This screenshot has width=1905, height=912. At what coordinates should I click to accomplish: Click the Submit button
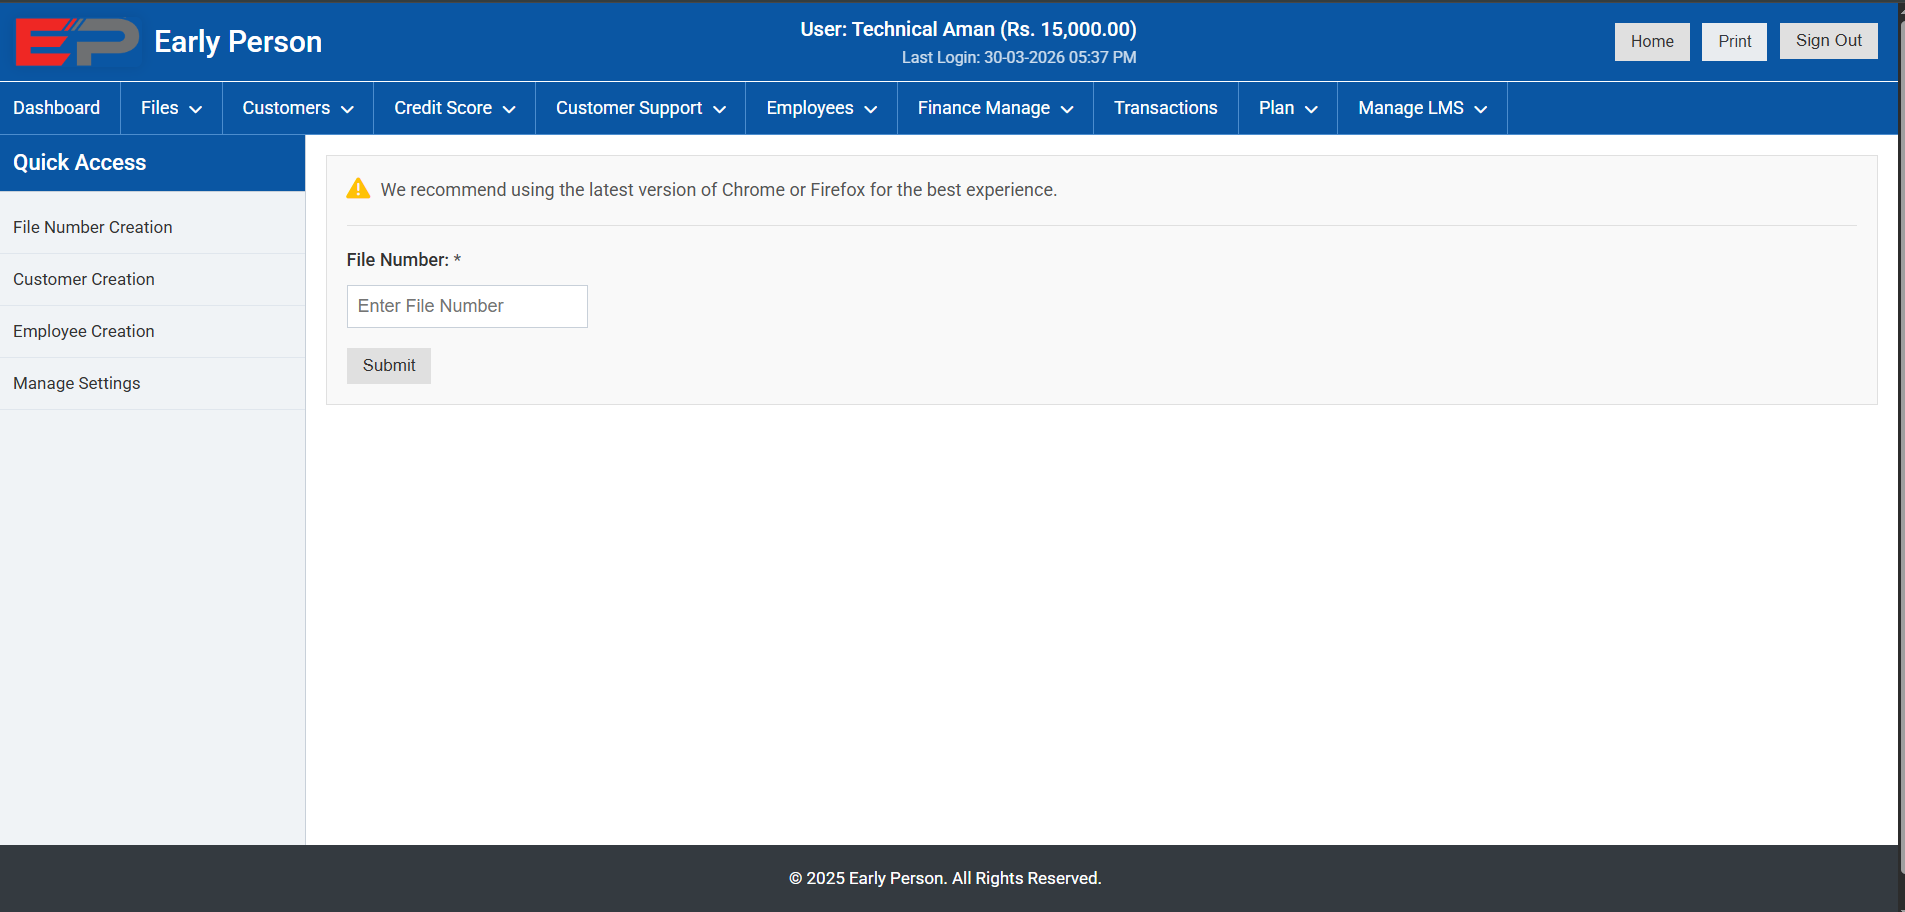[388, 365]
